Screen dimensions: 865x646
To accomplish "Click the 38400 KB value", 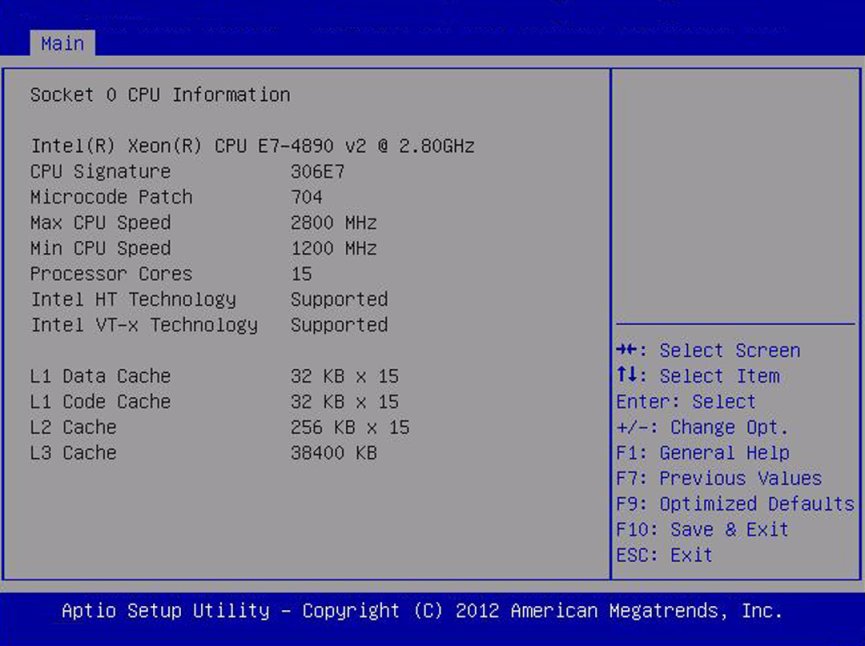I will [334, 453].
